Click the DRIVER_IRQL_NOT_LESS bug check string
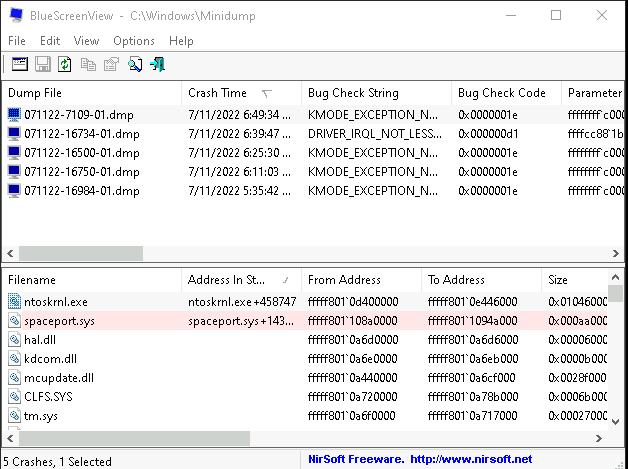Screen dimensions: 628x469 375,134
